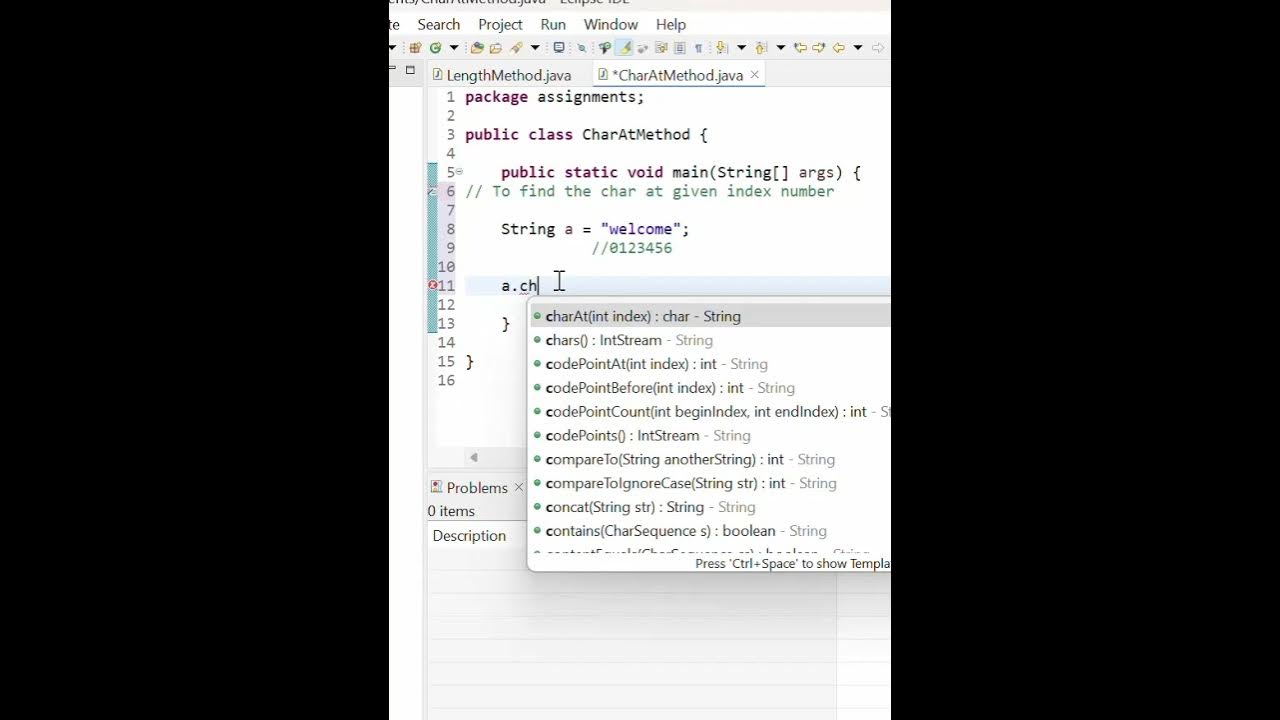This screenshot has height=720, width=1280.
Task: Click the error marker on line 11
Action: [433, 285]
